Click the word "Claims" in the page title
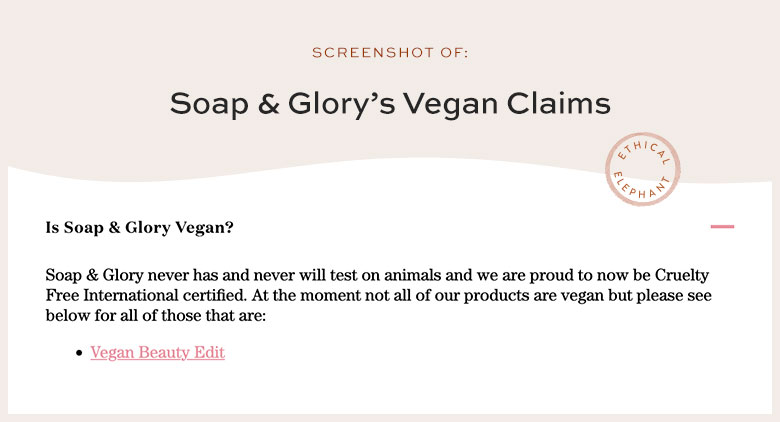The width and height of the screenshot is (780, 422). point(559,104)
